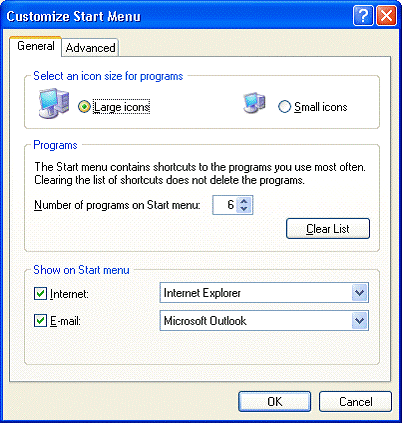Viewport: 405px width, 425px height.
Task: Open the Internet Explorer dropdown arrow
Action: 359,293
